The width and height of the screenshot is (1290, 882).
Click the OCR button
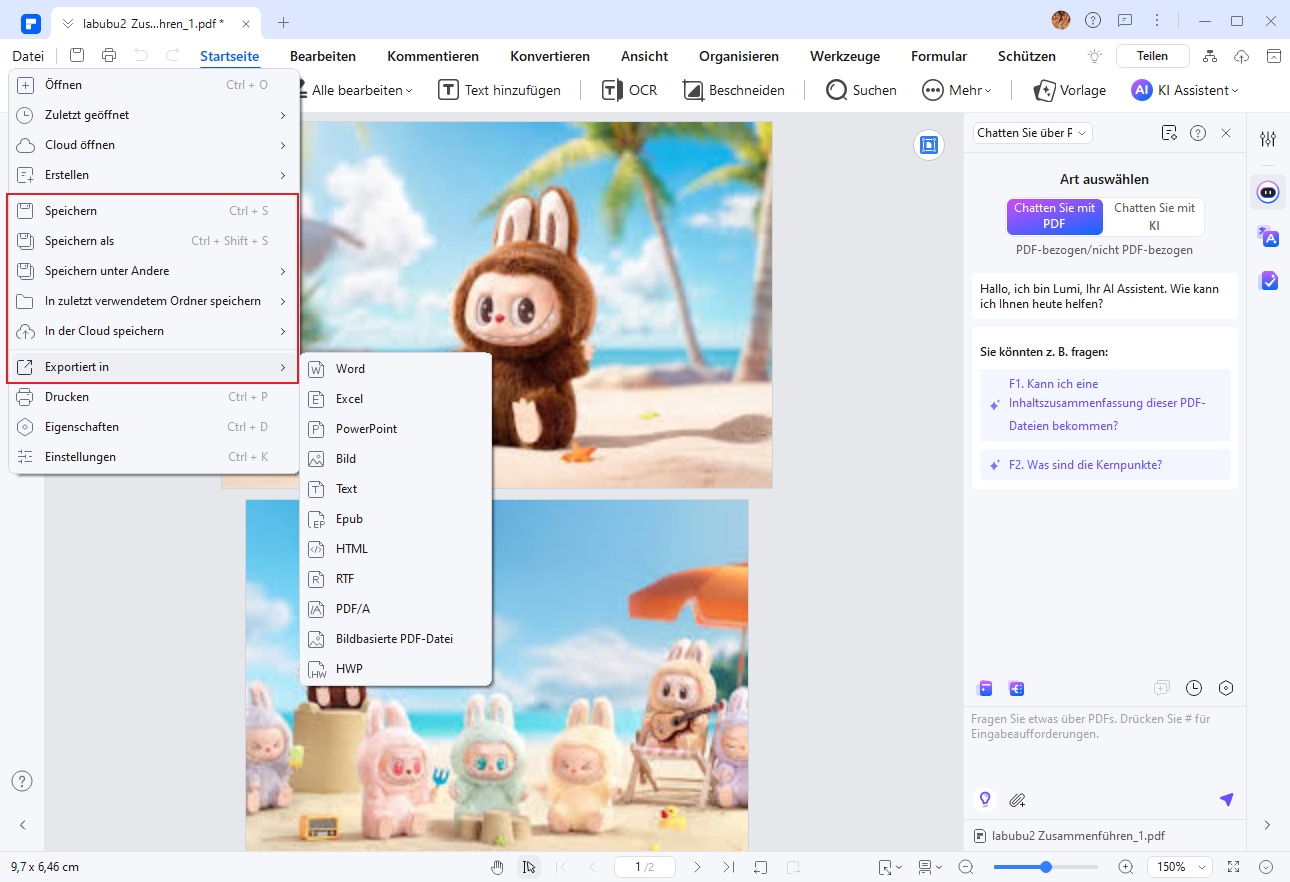coord(629,90)
